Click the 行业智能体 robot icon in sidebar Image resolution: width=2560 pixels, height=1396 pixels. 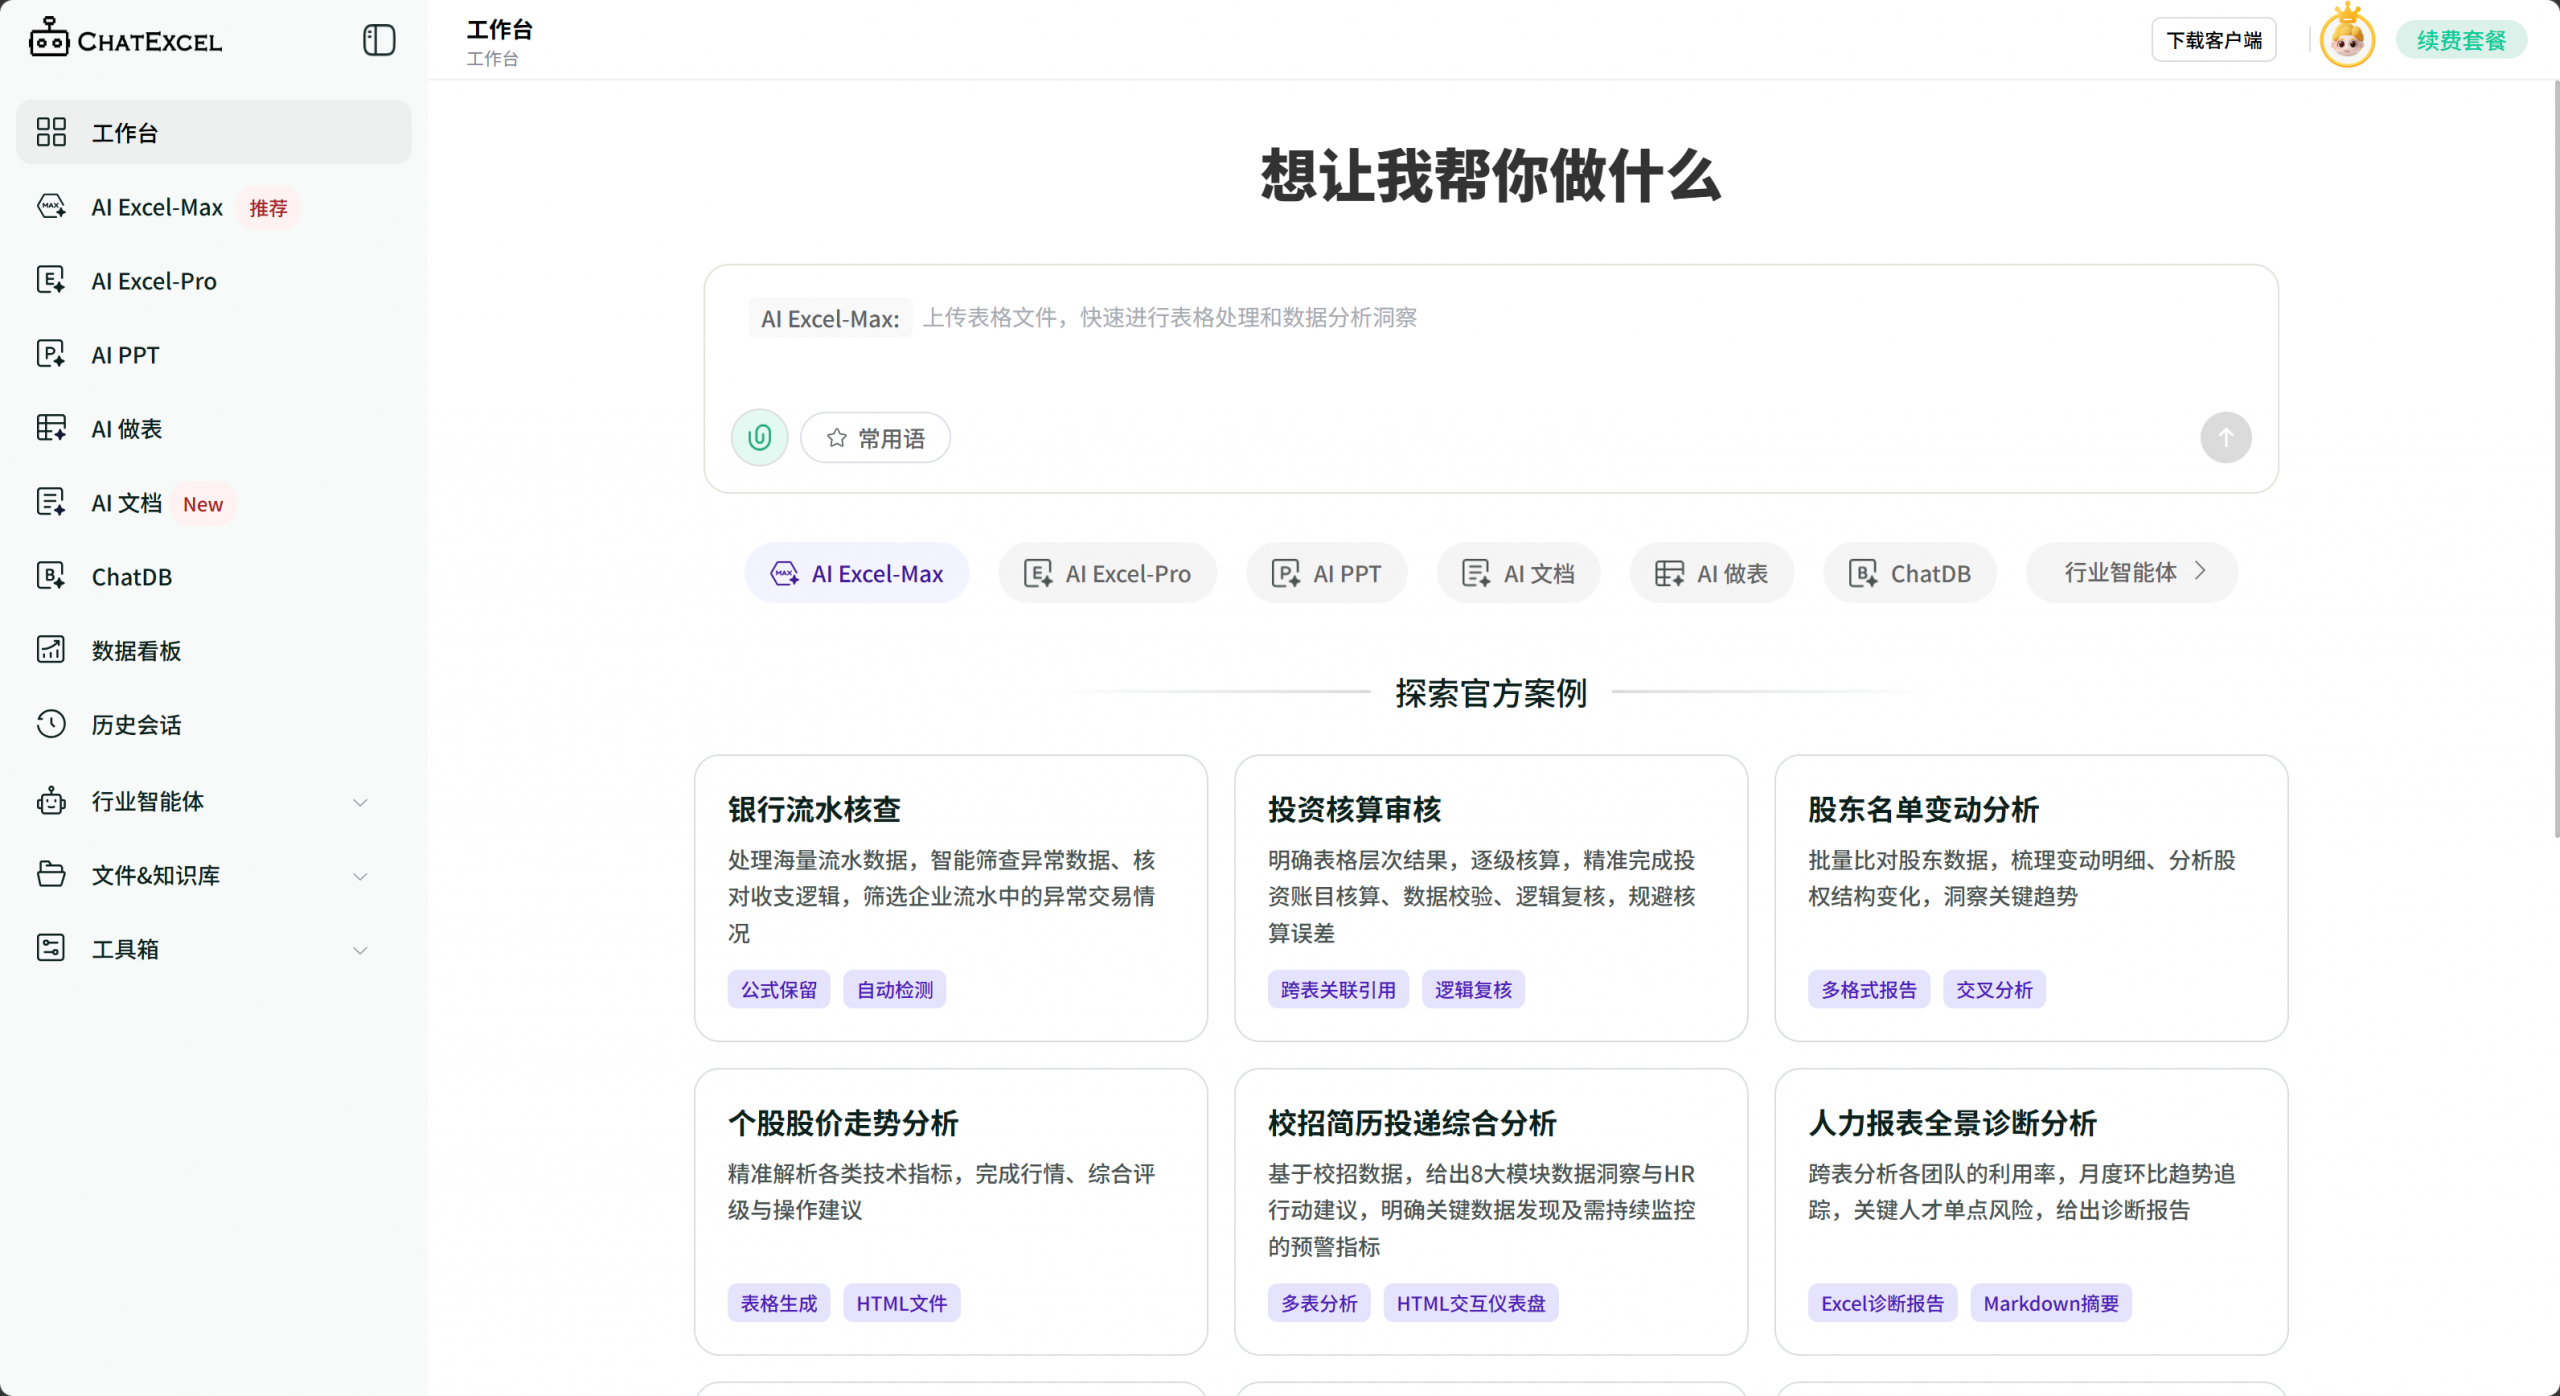pos(51,801)
